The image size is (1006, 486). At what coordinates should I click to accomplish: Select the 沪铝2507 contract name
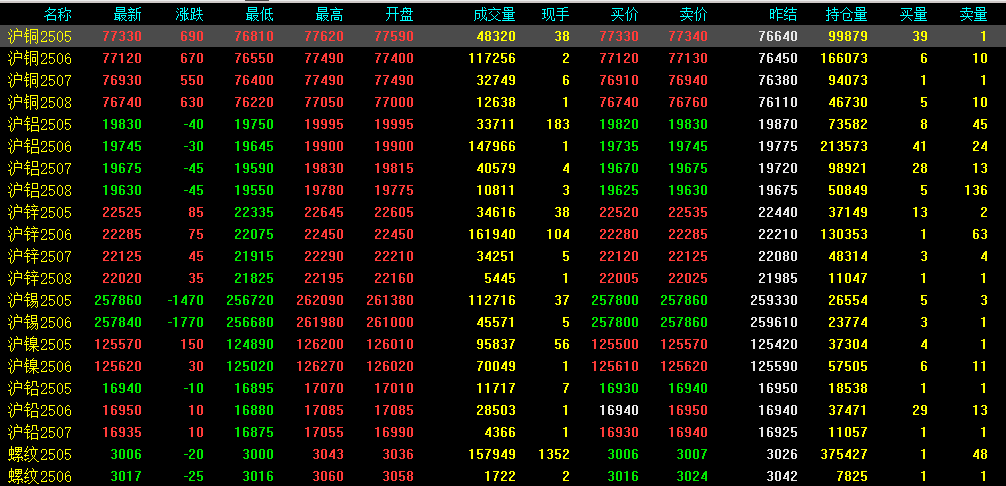[x=40, y=169]
